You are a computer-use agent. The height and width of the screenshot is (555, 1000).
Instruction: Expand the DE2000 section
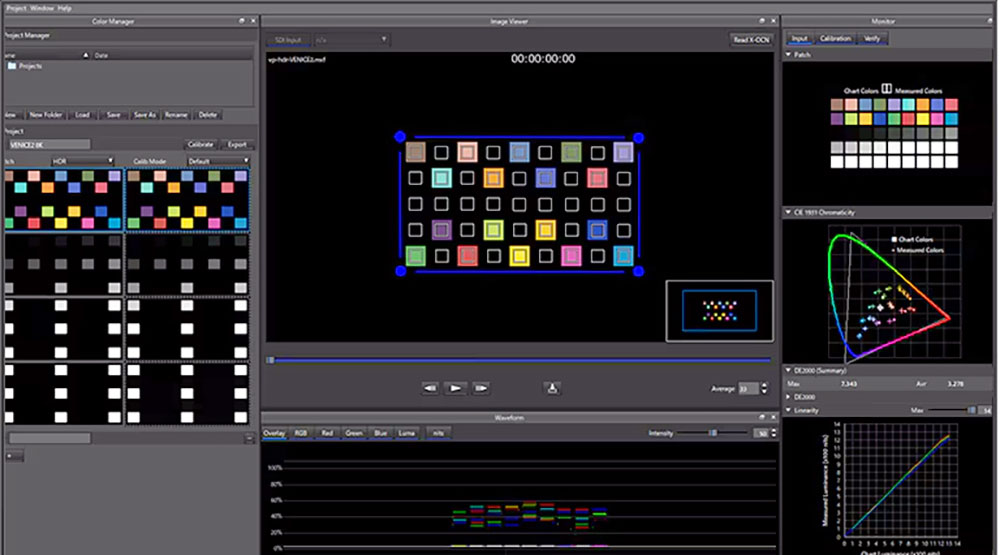pos(789,397)
